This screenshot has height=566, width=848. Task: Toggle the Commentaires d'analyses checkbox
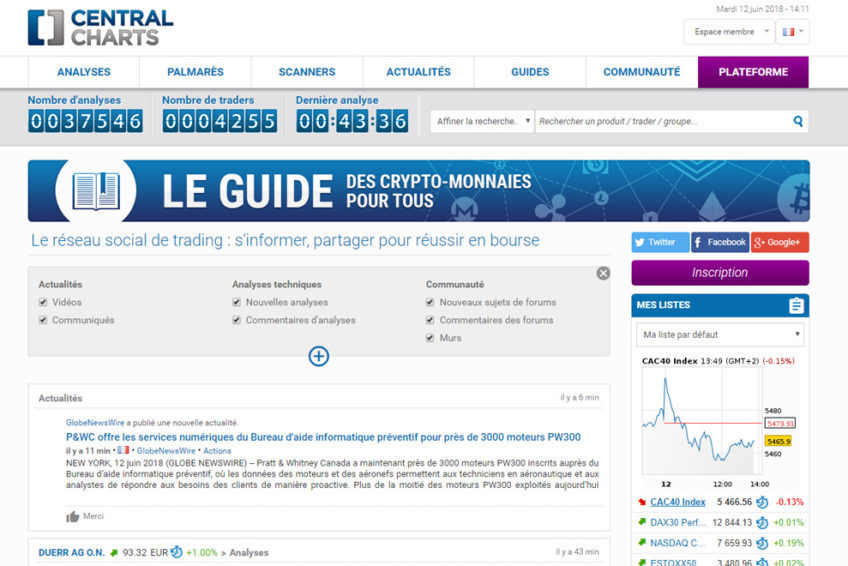236,320
